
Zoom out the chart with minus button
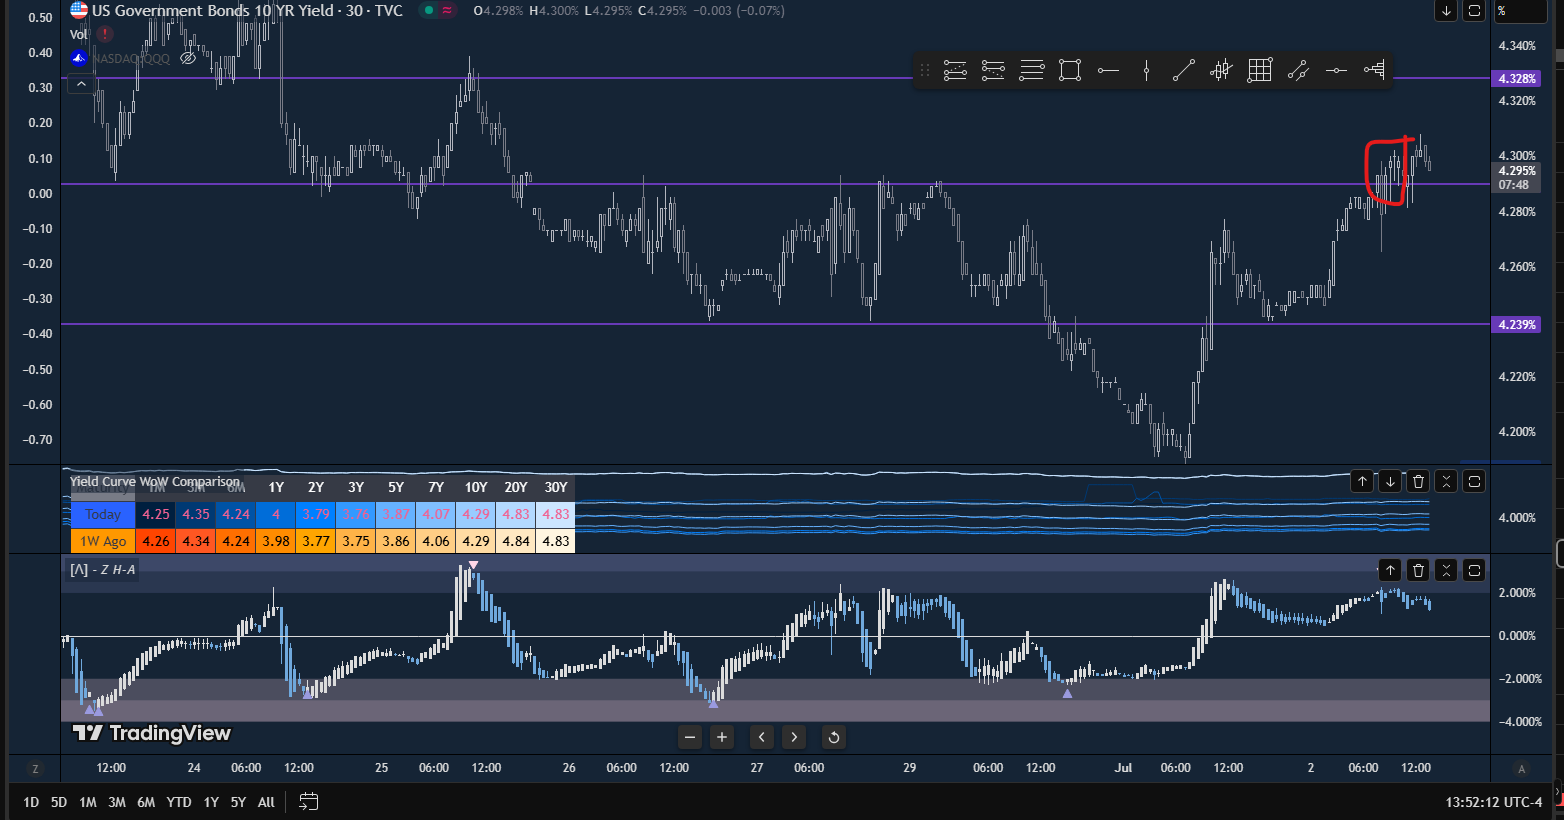click(x=690, y=737)
